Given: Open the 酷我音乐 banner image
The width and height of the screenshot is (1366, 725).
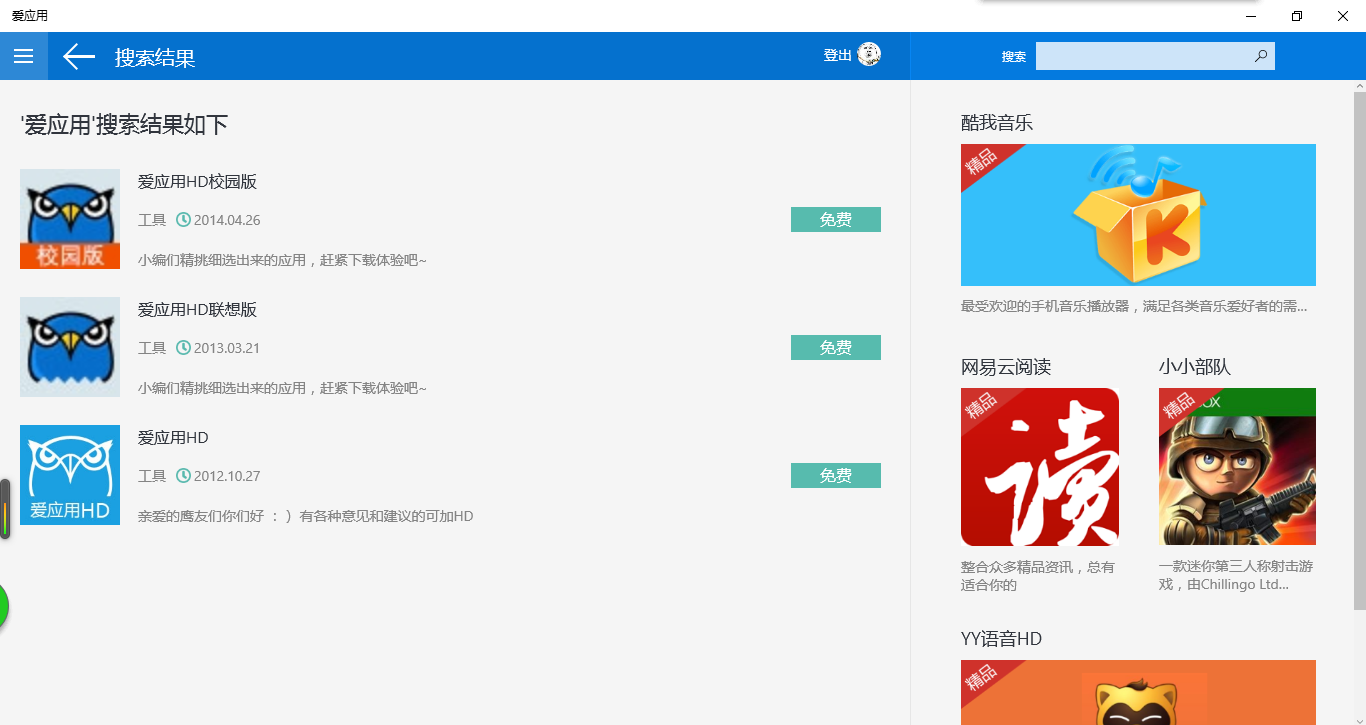Looking at the screenshot, I should pos(1138,215).
